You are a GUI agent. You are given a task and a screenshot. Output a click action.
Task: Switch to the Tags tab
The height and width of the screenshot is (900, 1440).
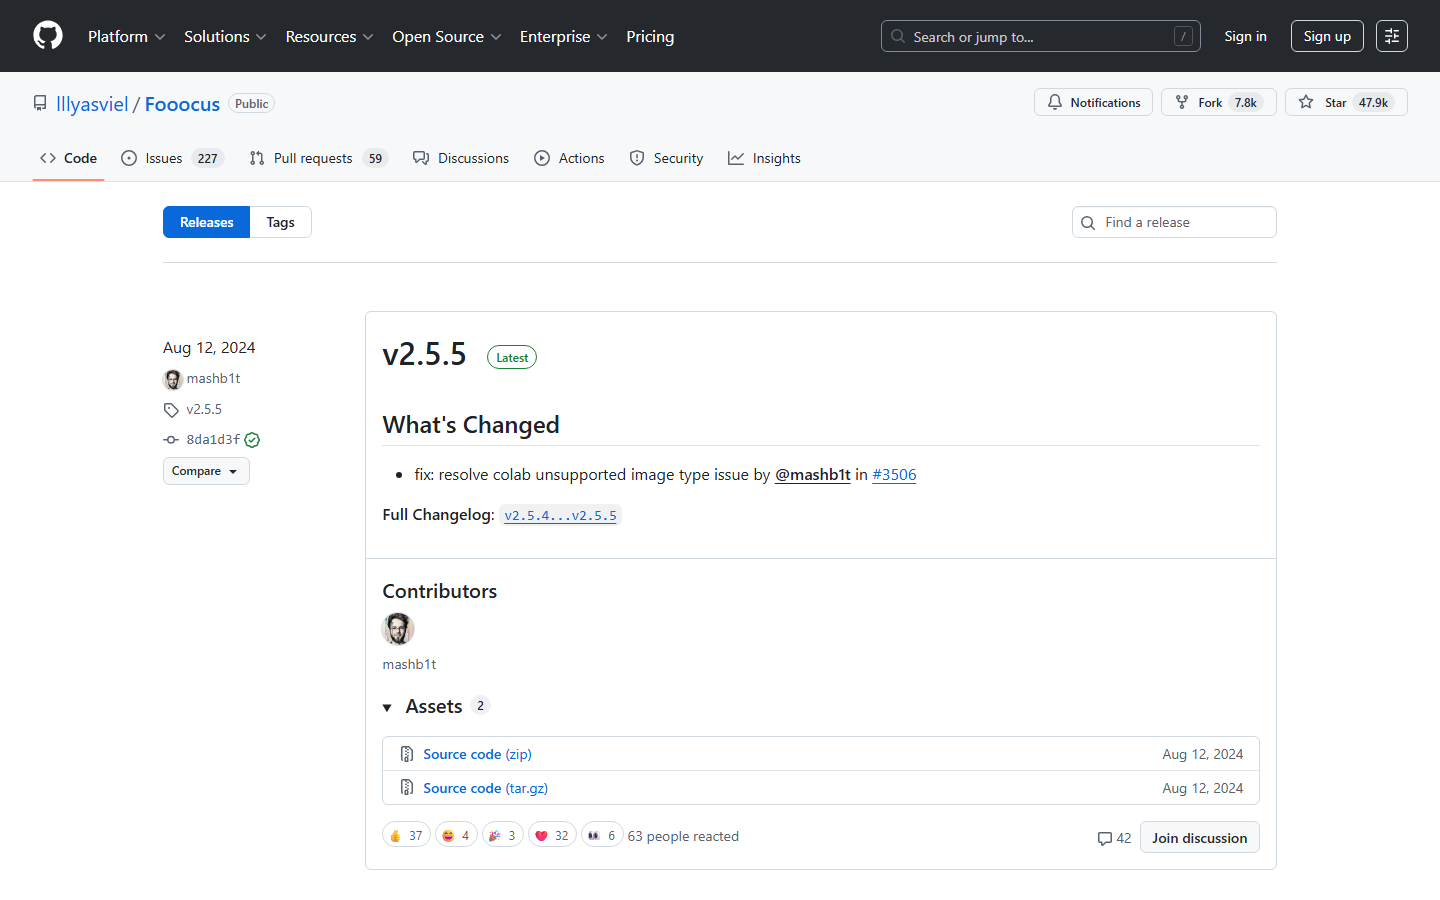[x=280, y=222]
